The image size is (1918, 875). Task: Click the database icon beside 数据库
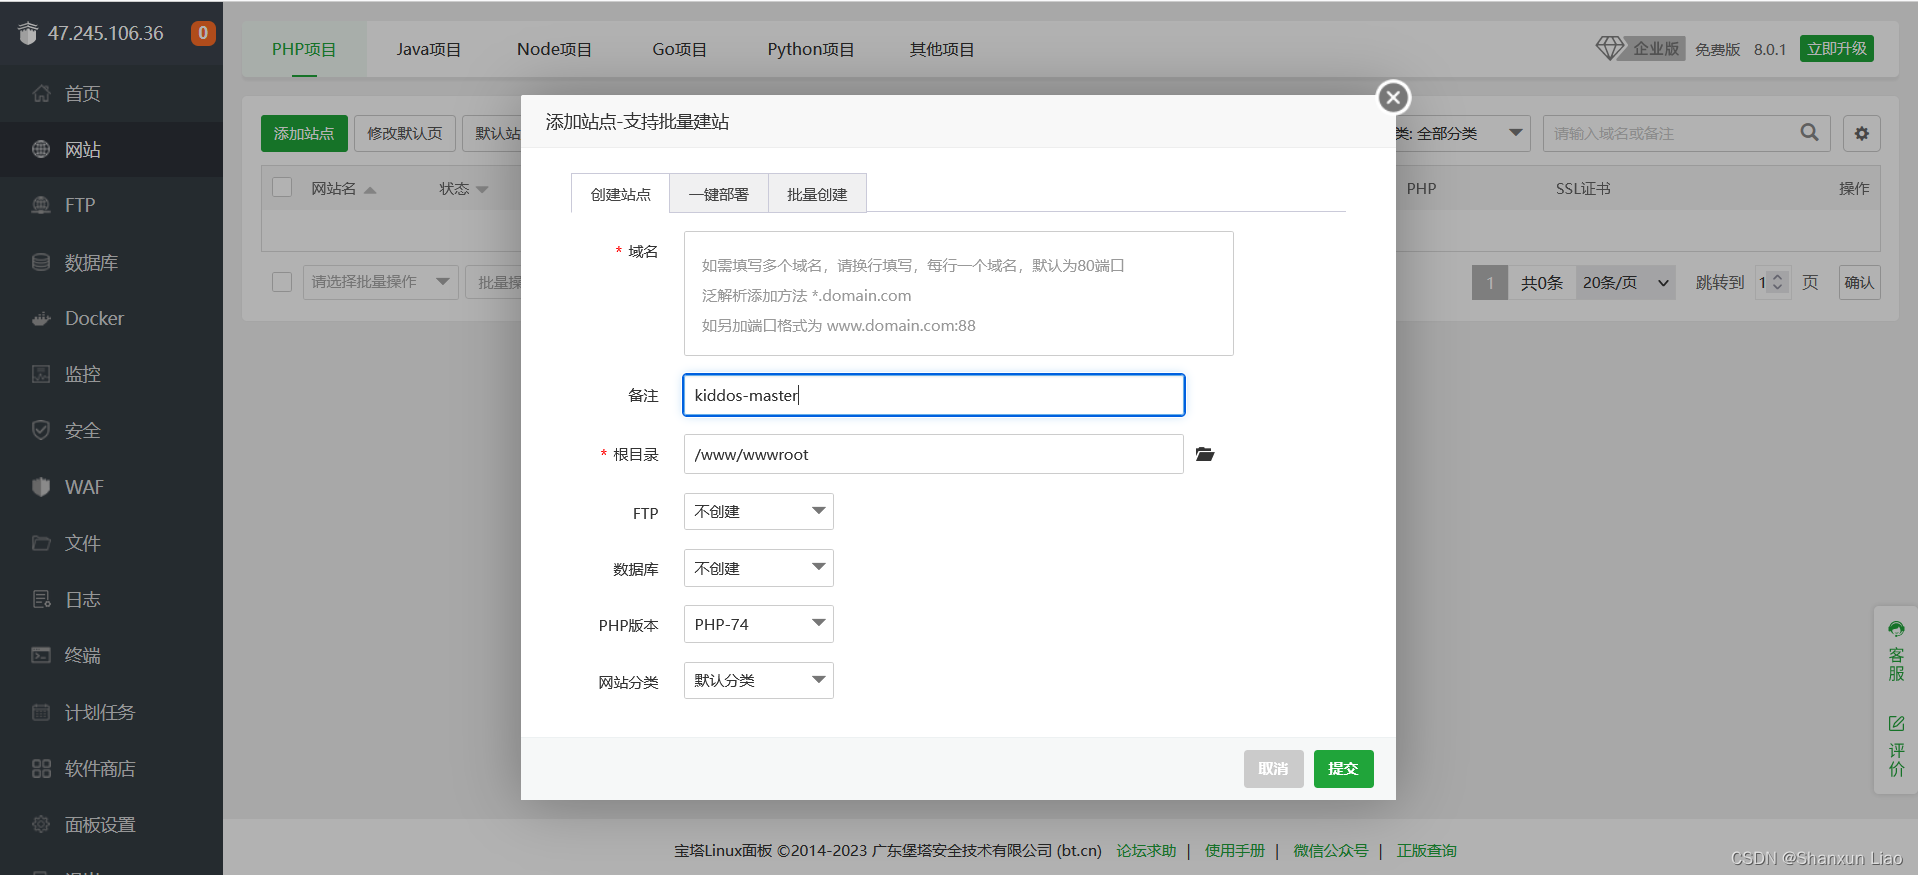(41, 262)
